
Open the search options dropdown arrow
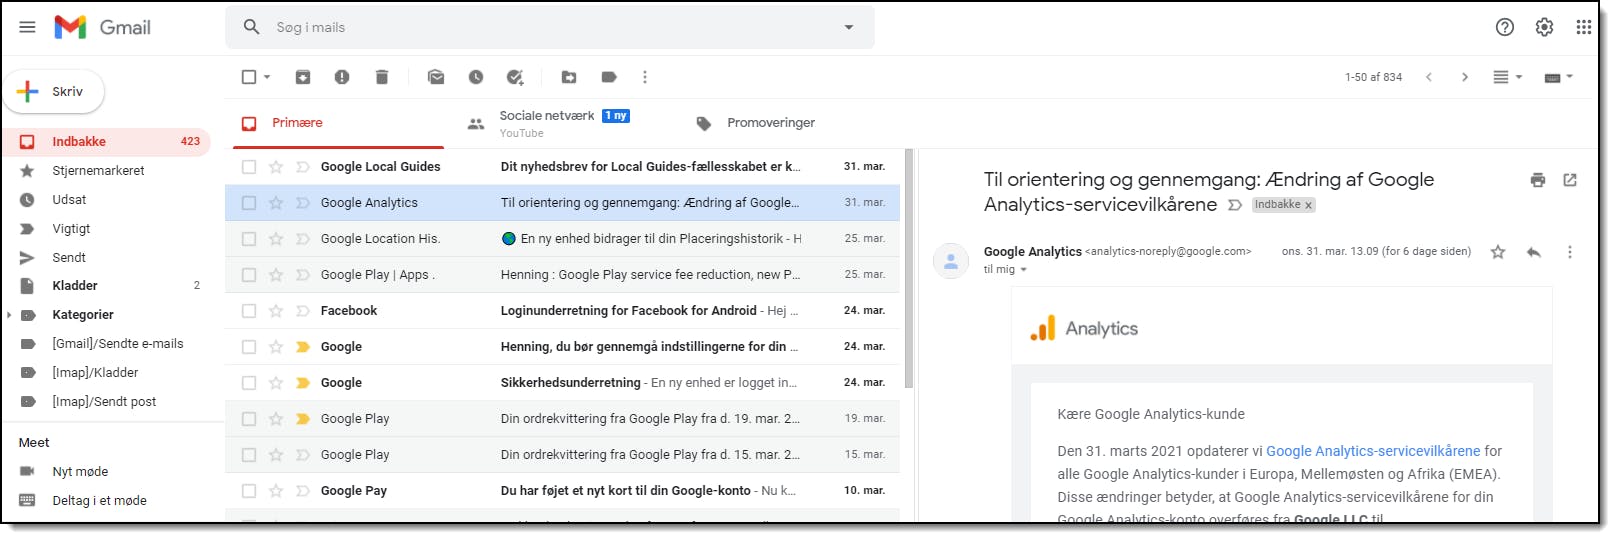point(849,27)
